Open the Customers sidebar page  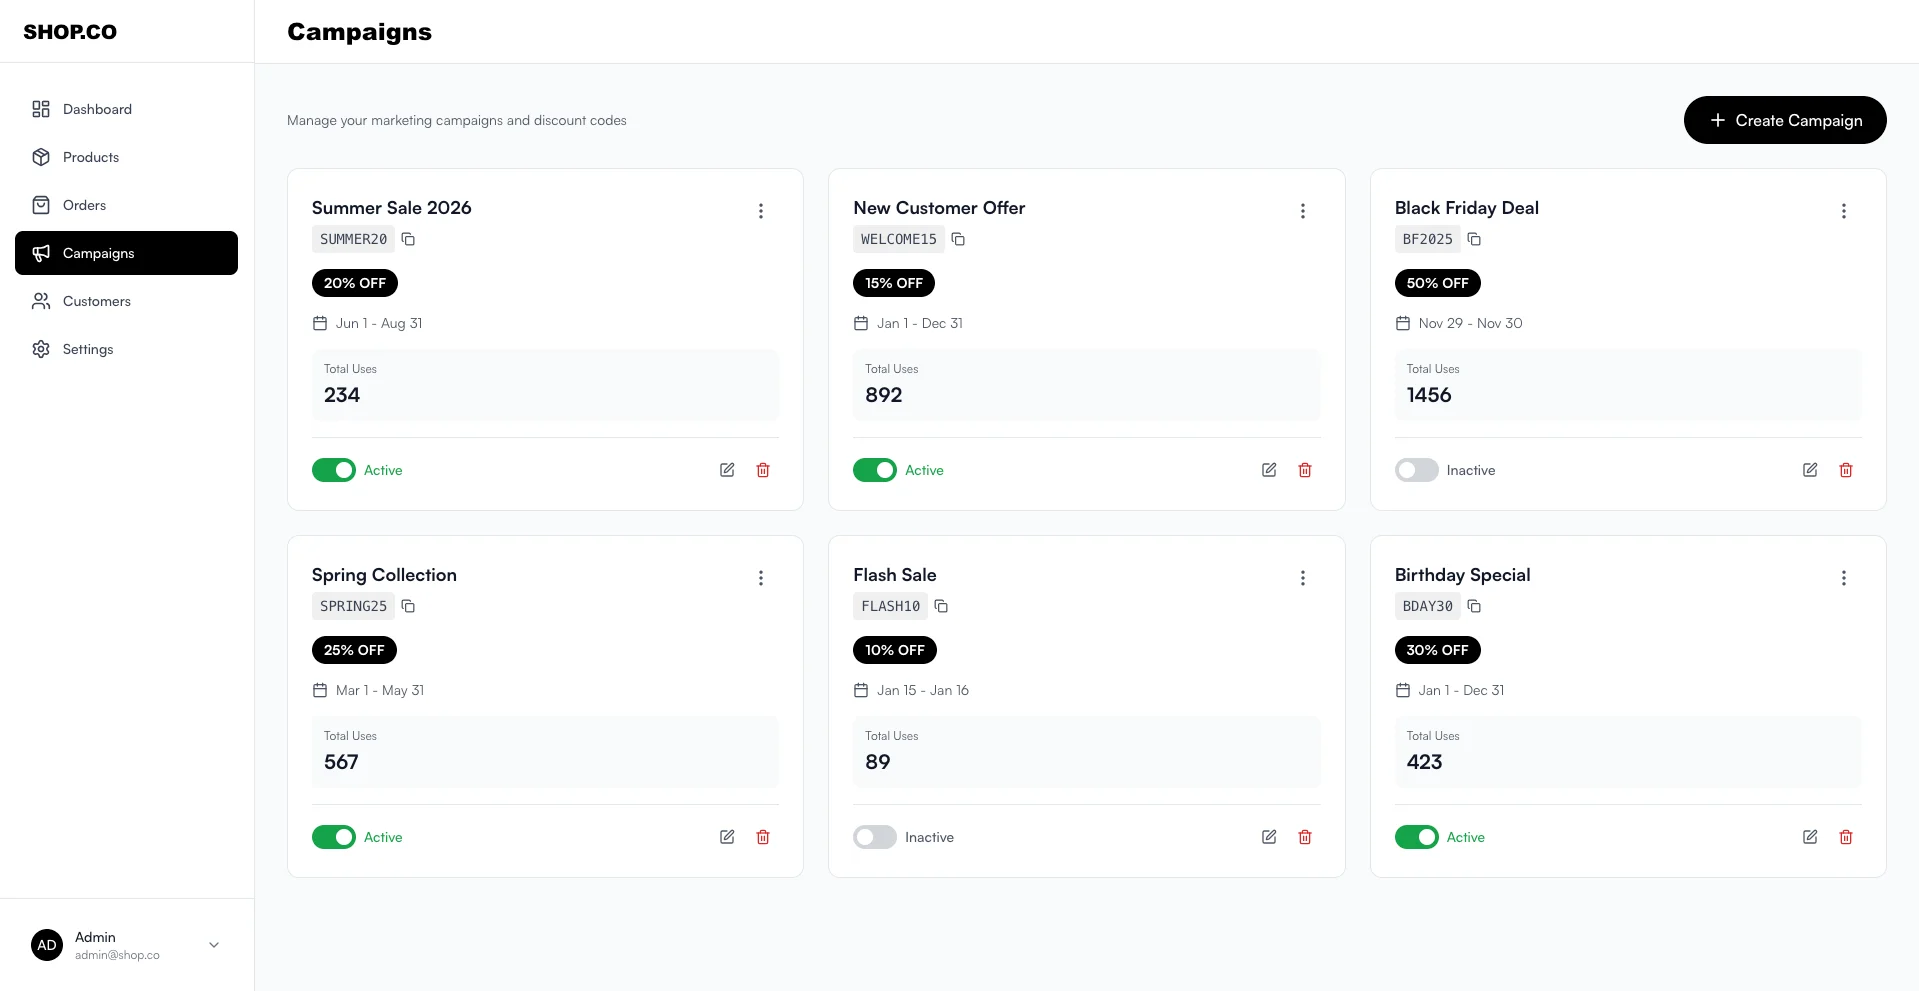pos(96,301)
